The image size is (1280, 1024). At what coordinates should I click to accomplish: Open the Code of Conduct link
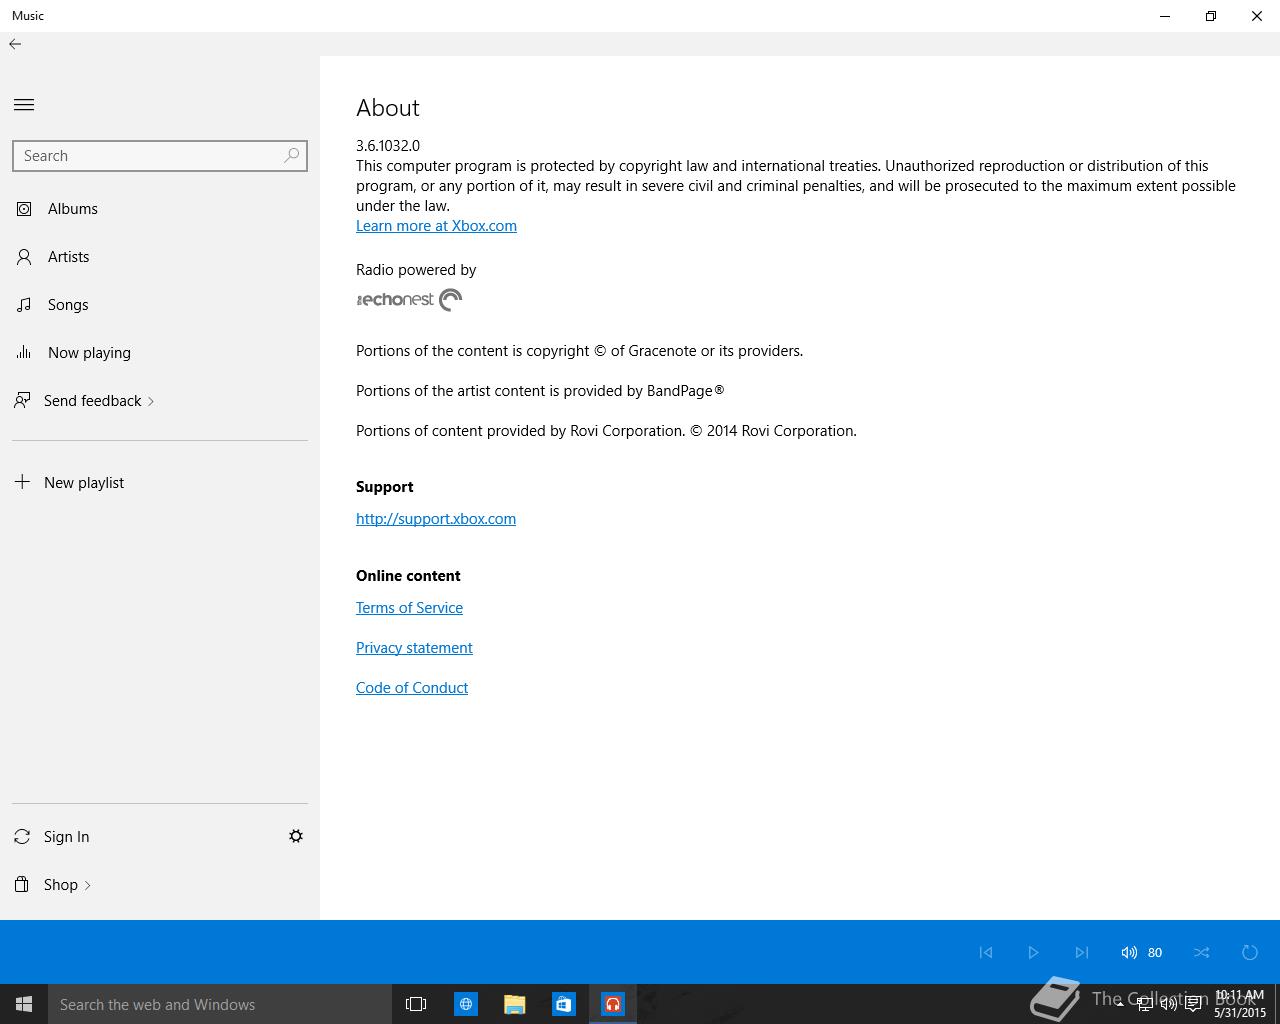412,688
